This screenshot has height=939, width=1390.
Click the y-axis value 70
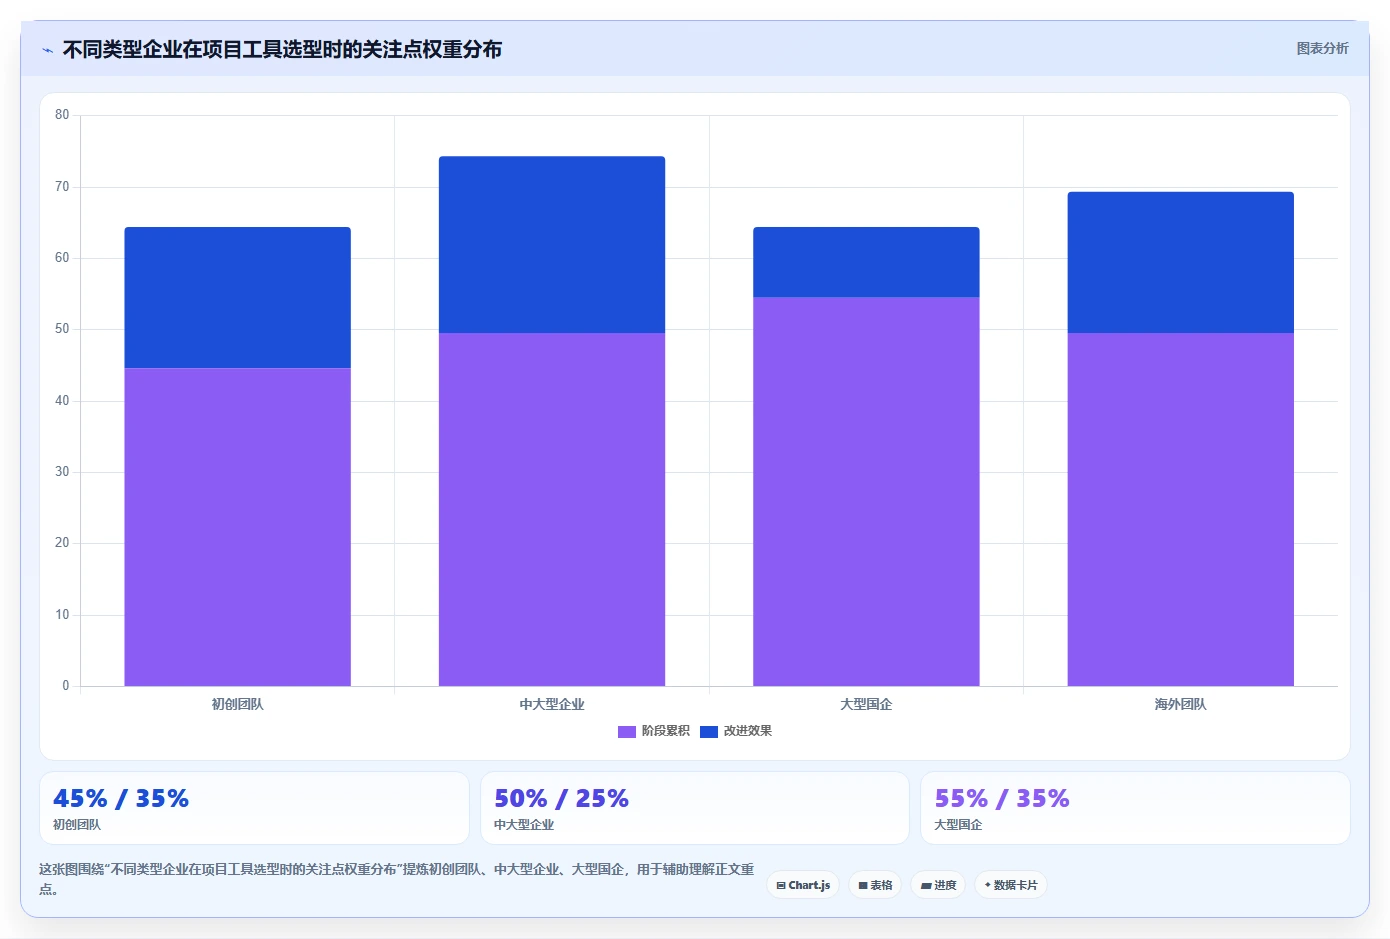[x=62, y=187]
